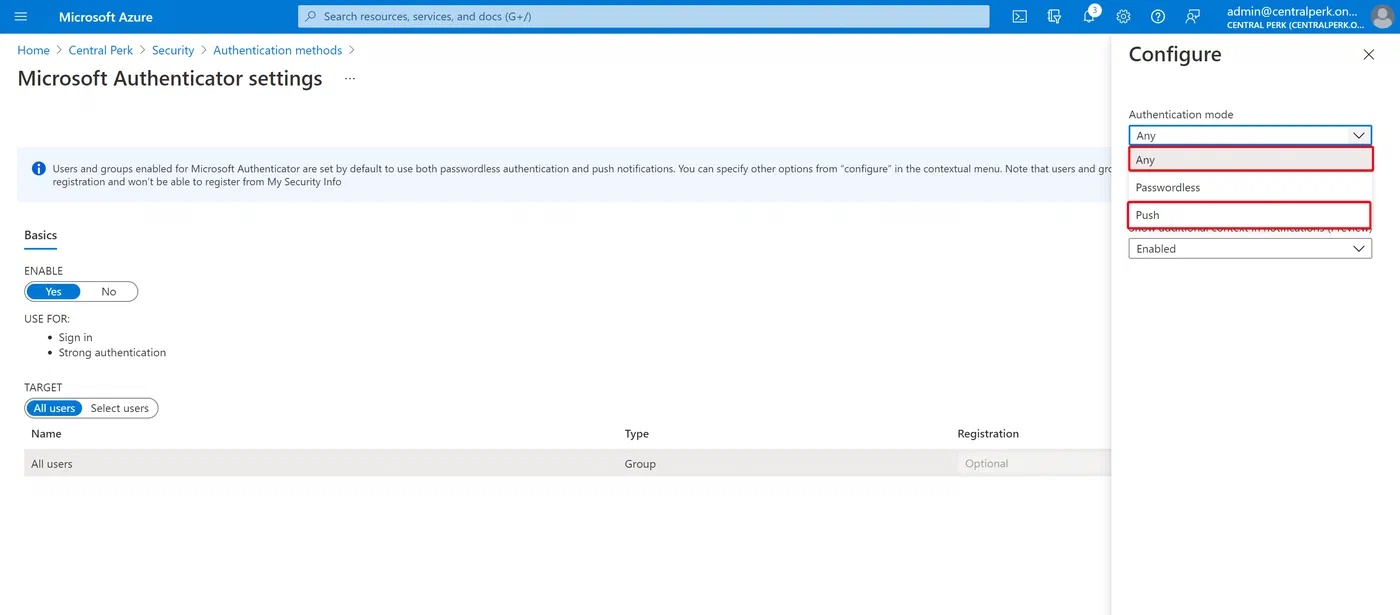Go to the Central Perk breadcrumb
Screen dimensions: 1400x615
[x=101, y=50]
